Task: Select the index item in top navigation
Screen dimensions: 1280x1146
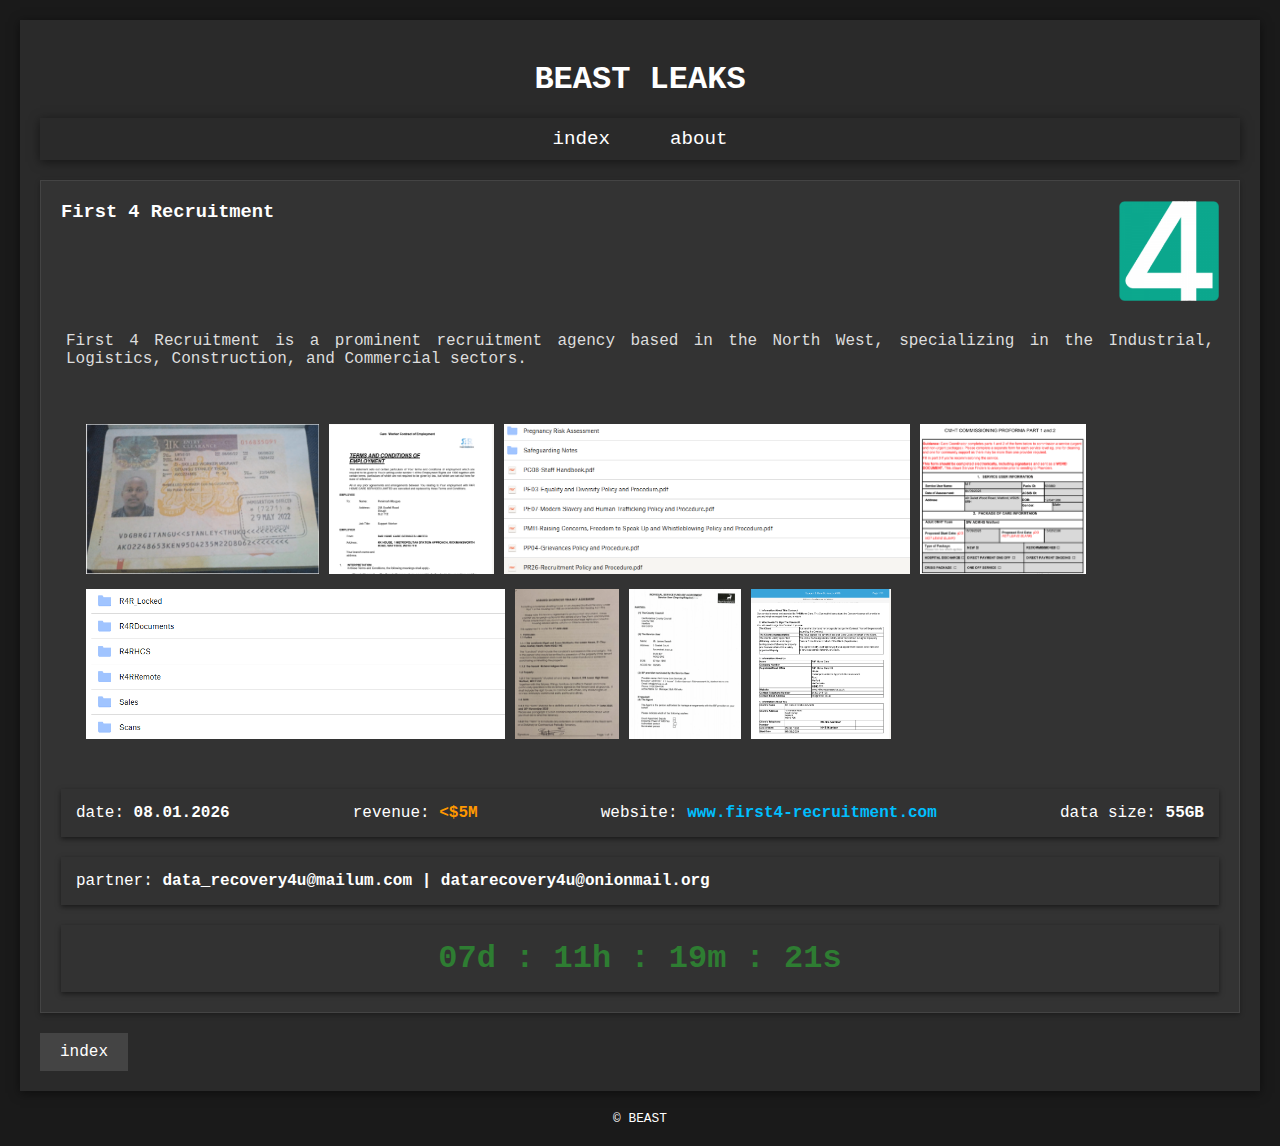Action: pos(581,139)
